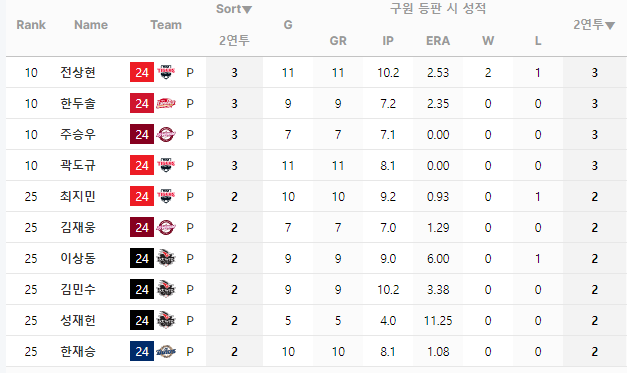
Task: Click the Tigers logo beside 최지민
Action: (166, 196)
